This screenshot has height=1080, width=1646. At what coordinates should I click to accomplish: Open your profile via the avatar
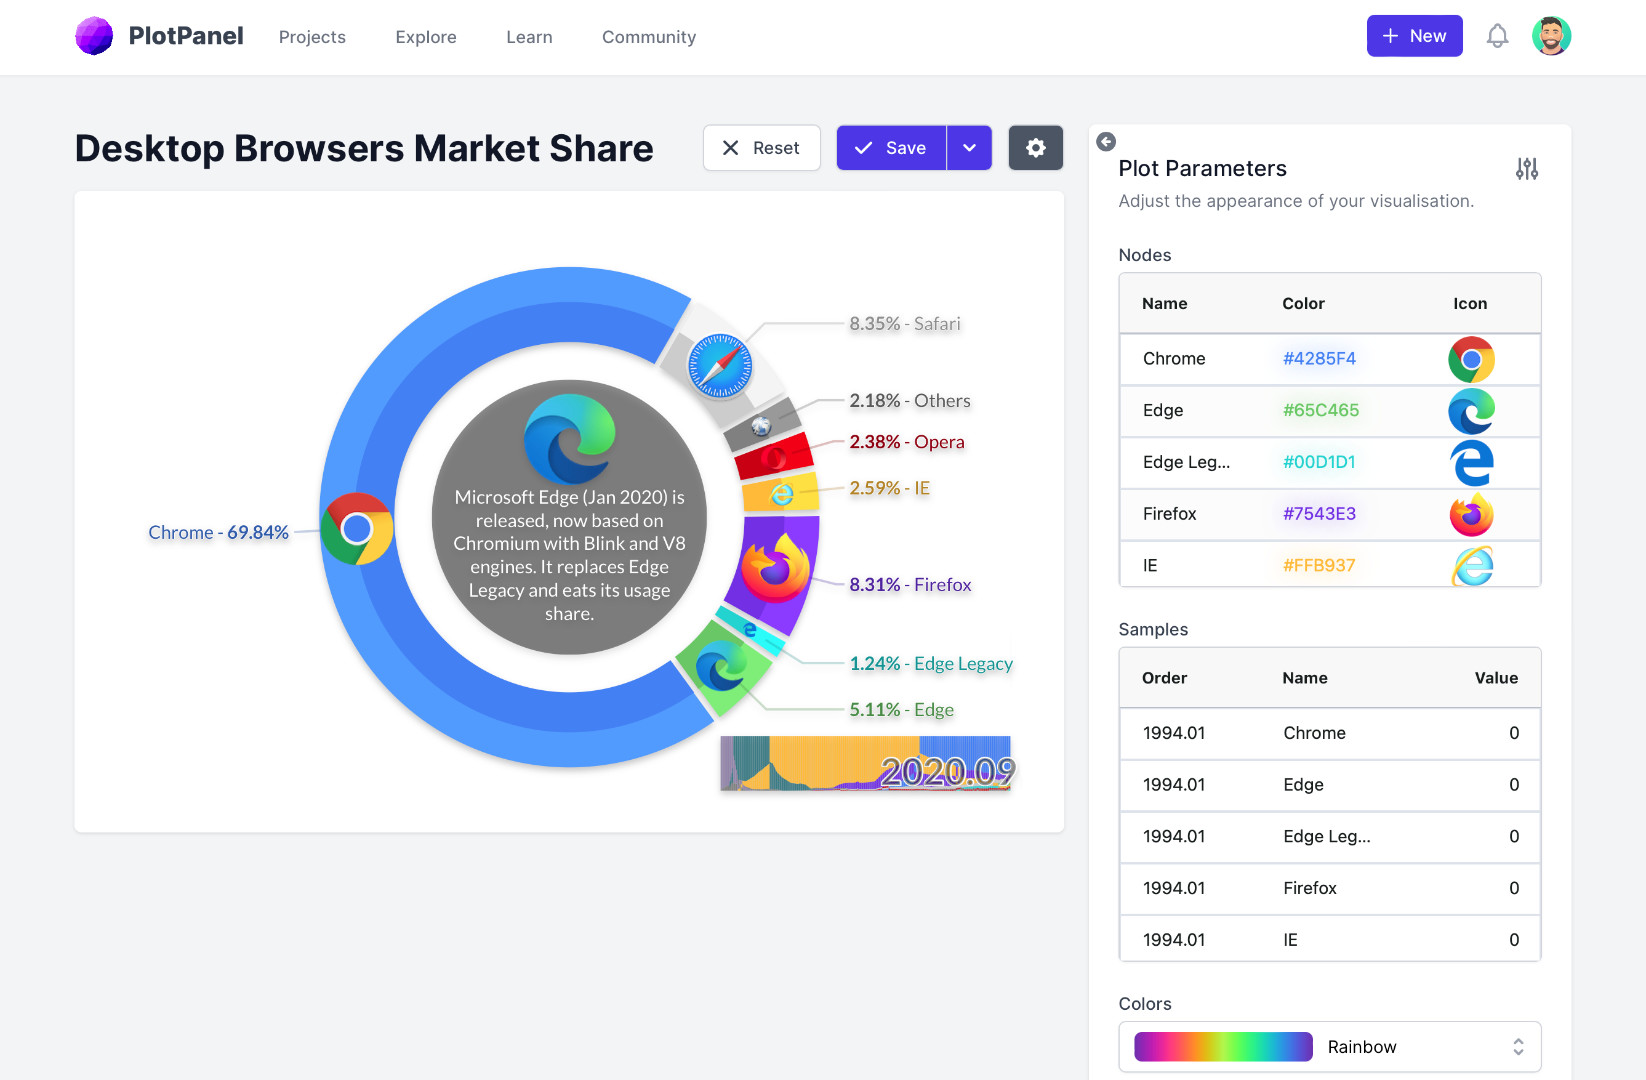[x=1551, y=35]
